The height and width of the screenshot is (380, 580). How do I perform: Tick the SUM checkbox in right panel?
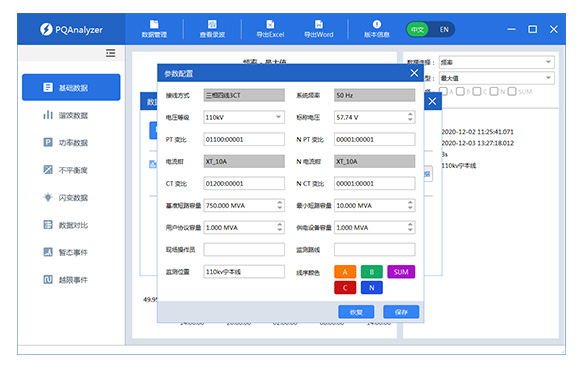(512, 91)
